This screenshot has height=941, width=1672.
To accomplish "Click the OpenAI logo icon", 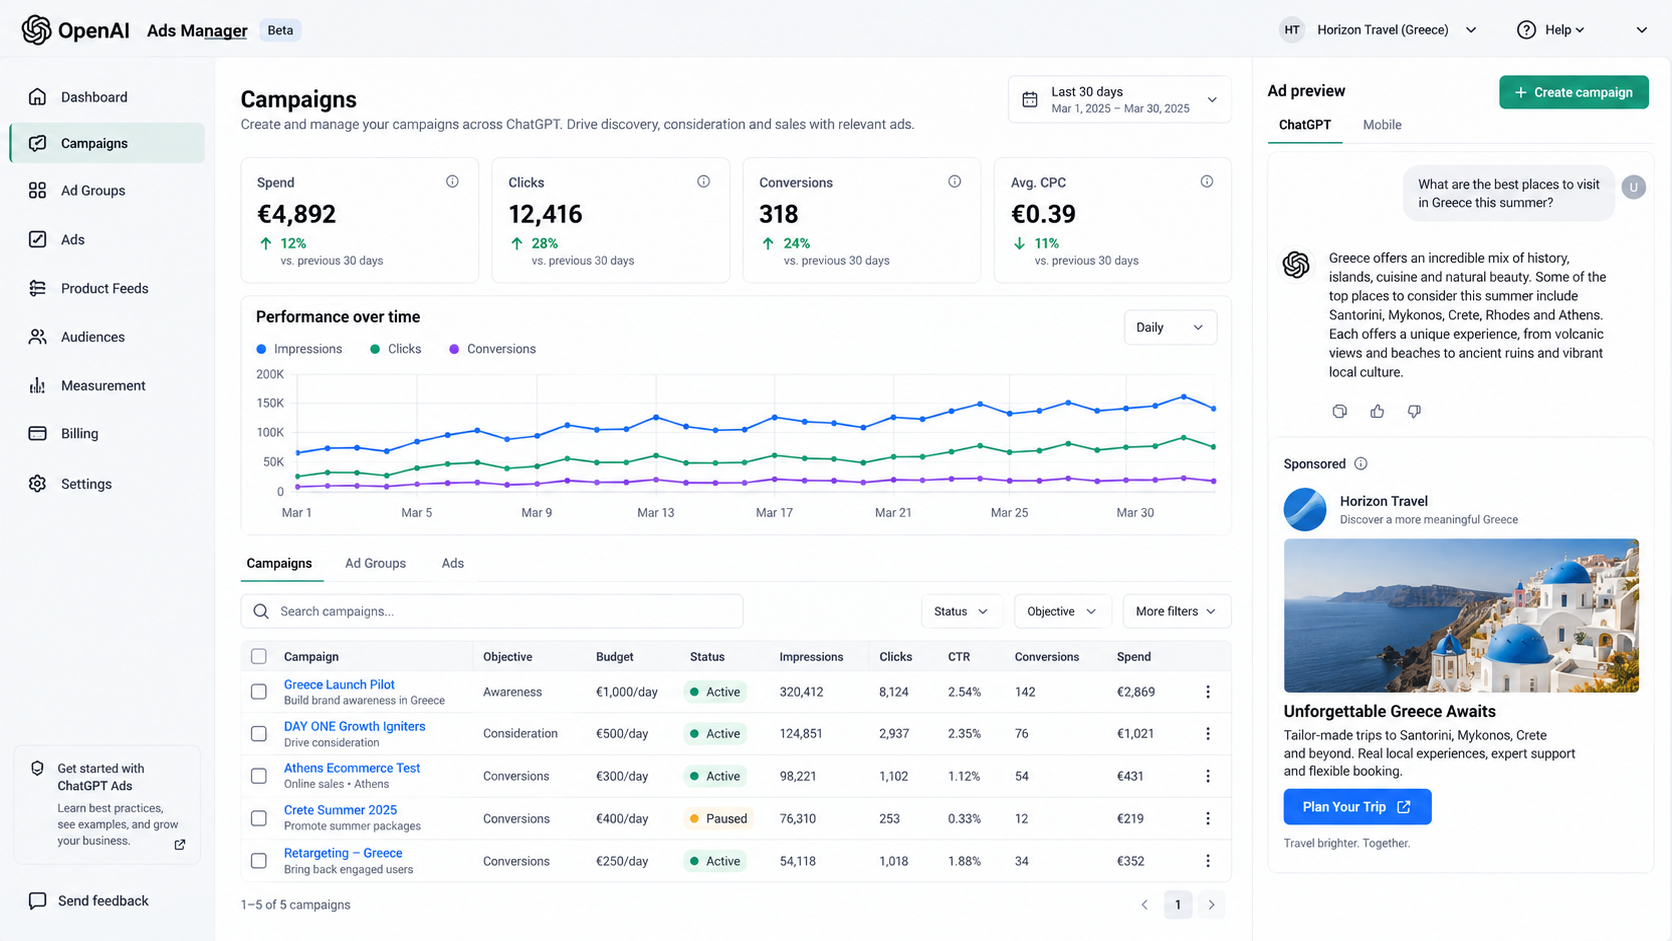I will tap(37, 30).
